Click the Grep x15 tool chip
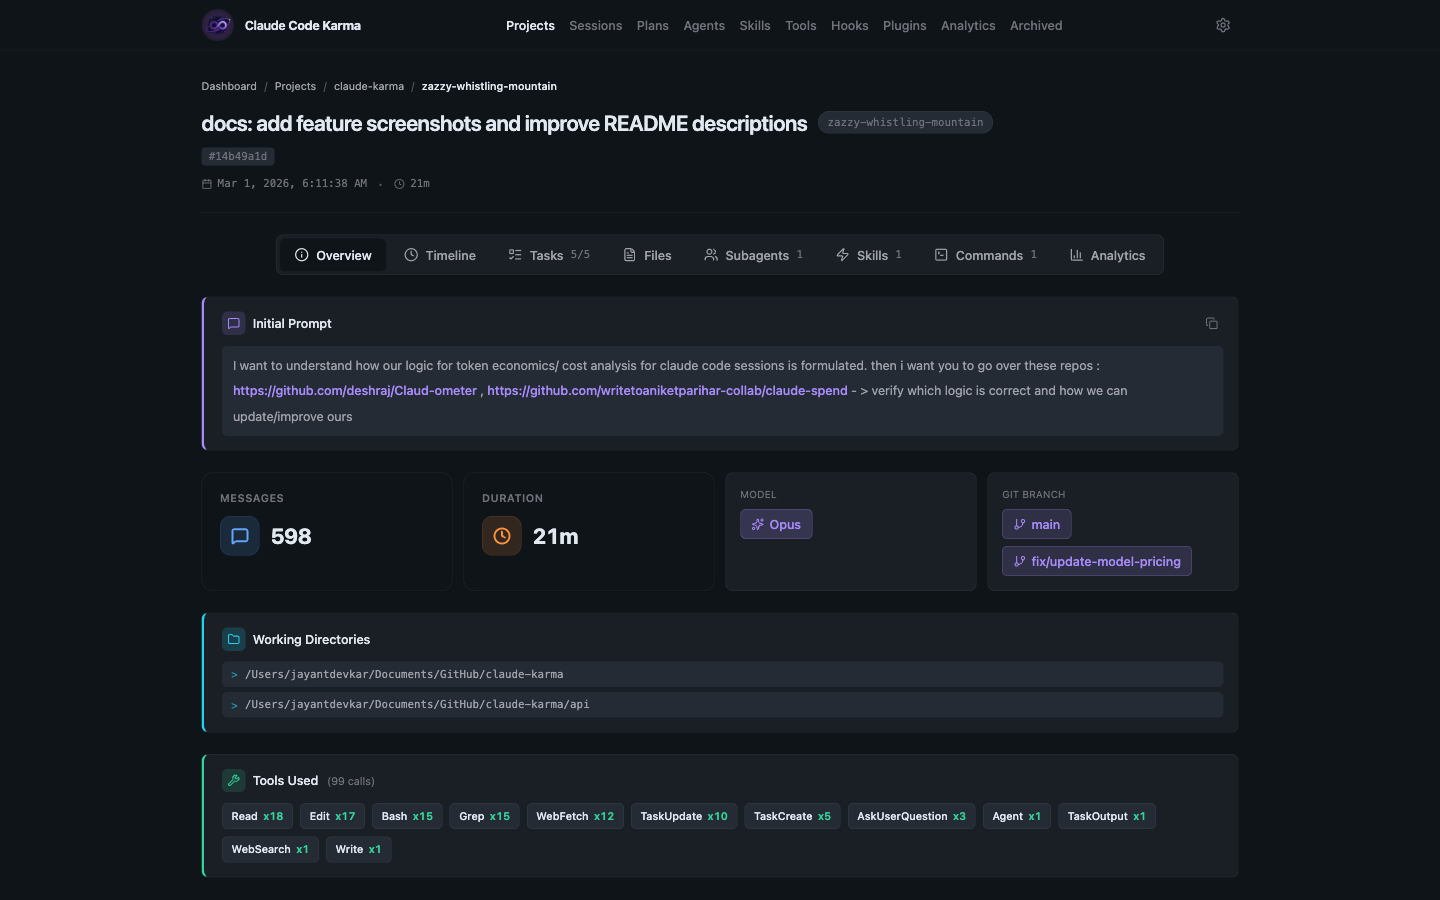The width and height of the screenshot is (1440, 900). [x=484, y=816]
